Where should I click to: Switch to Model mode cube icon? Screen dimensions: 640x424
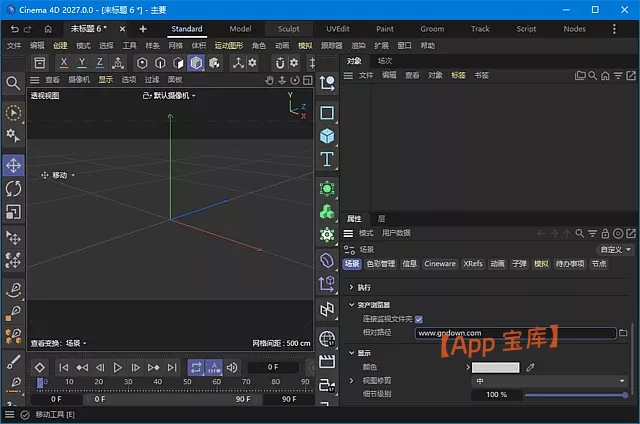(196, 63)
